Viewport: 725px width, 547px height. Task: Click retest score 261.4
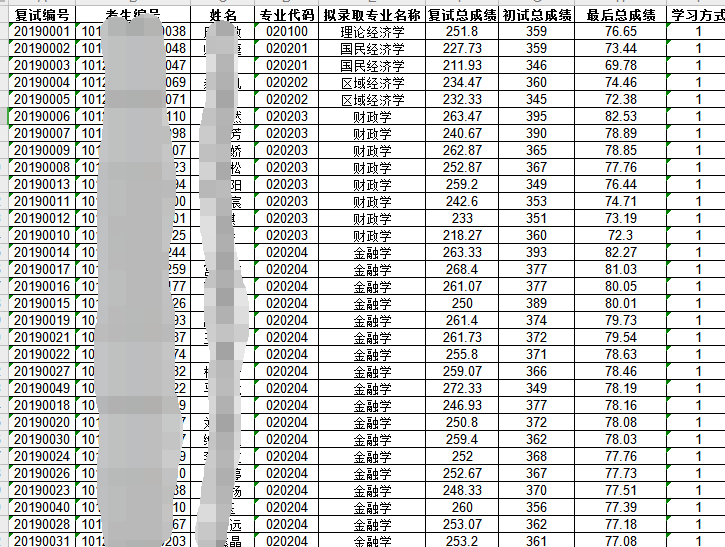point(462,320)
